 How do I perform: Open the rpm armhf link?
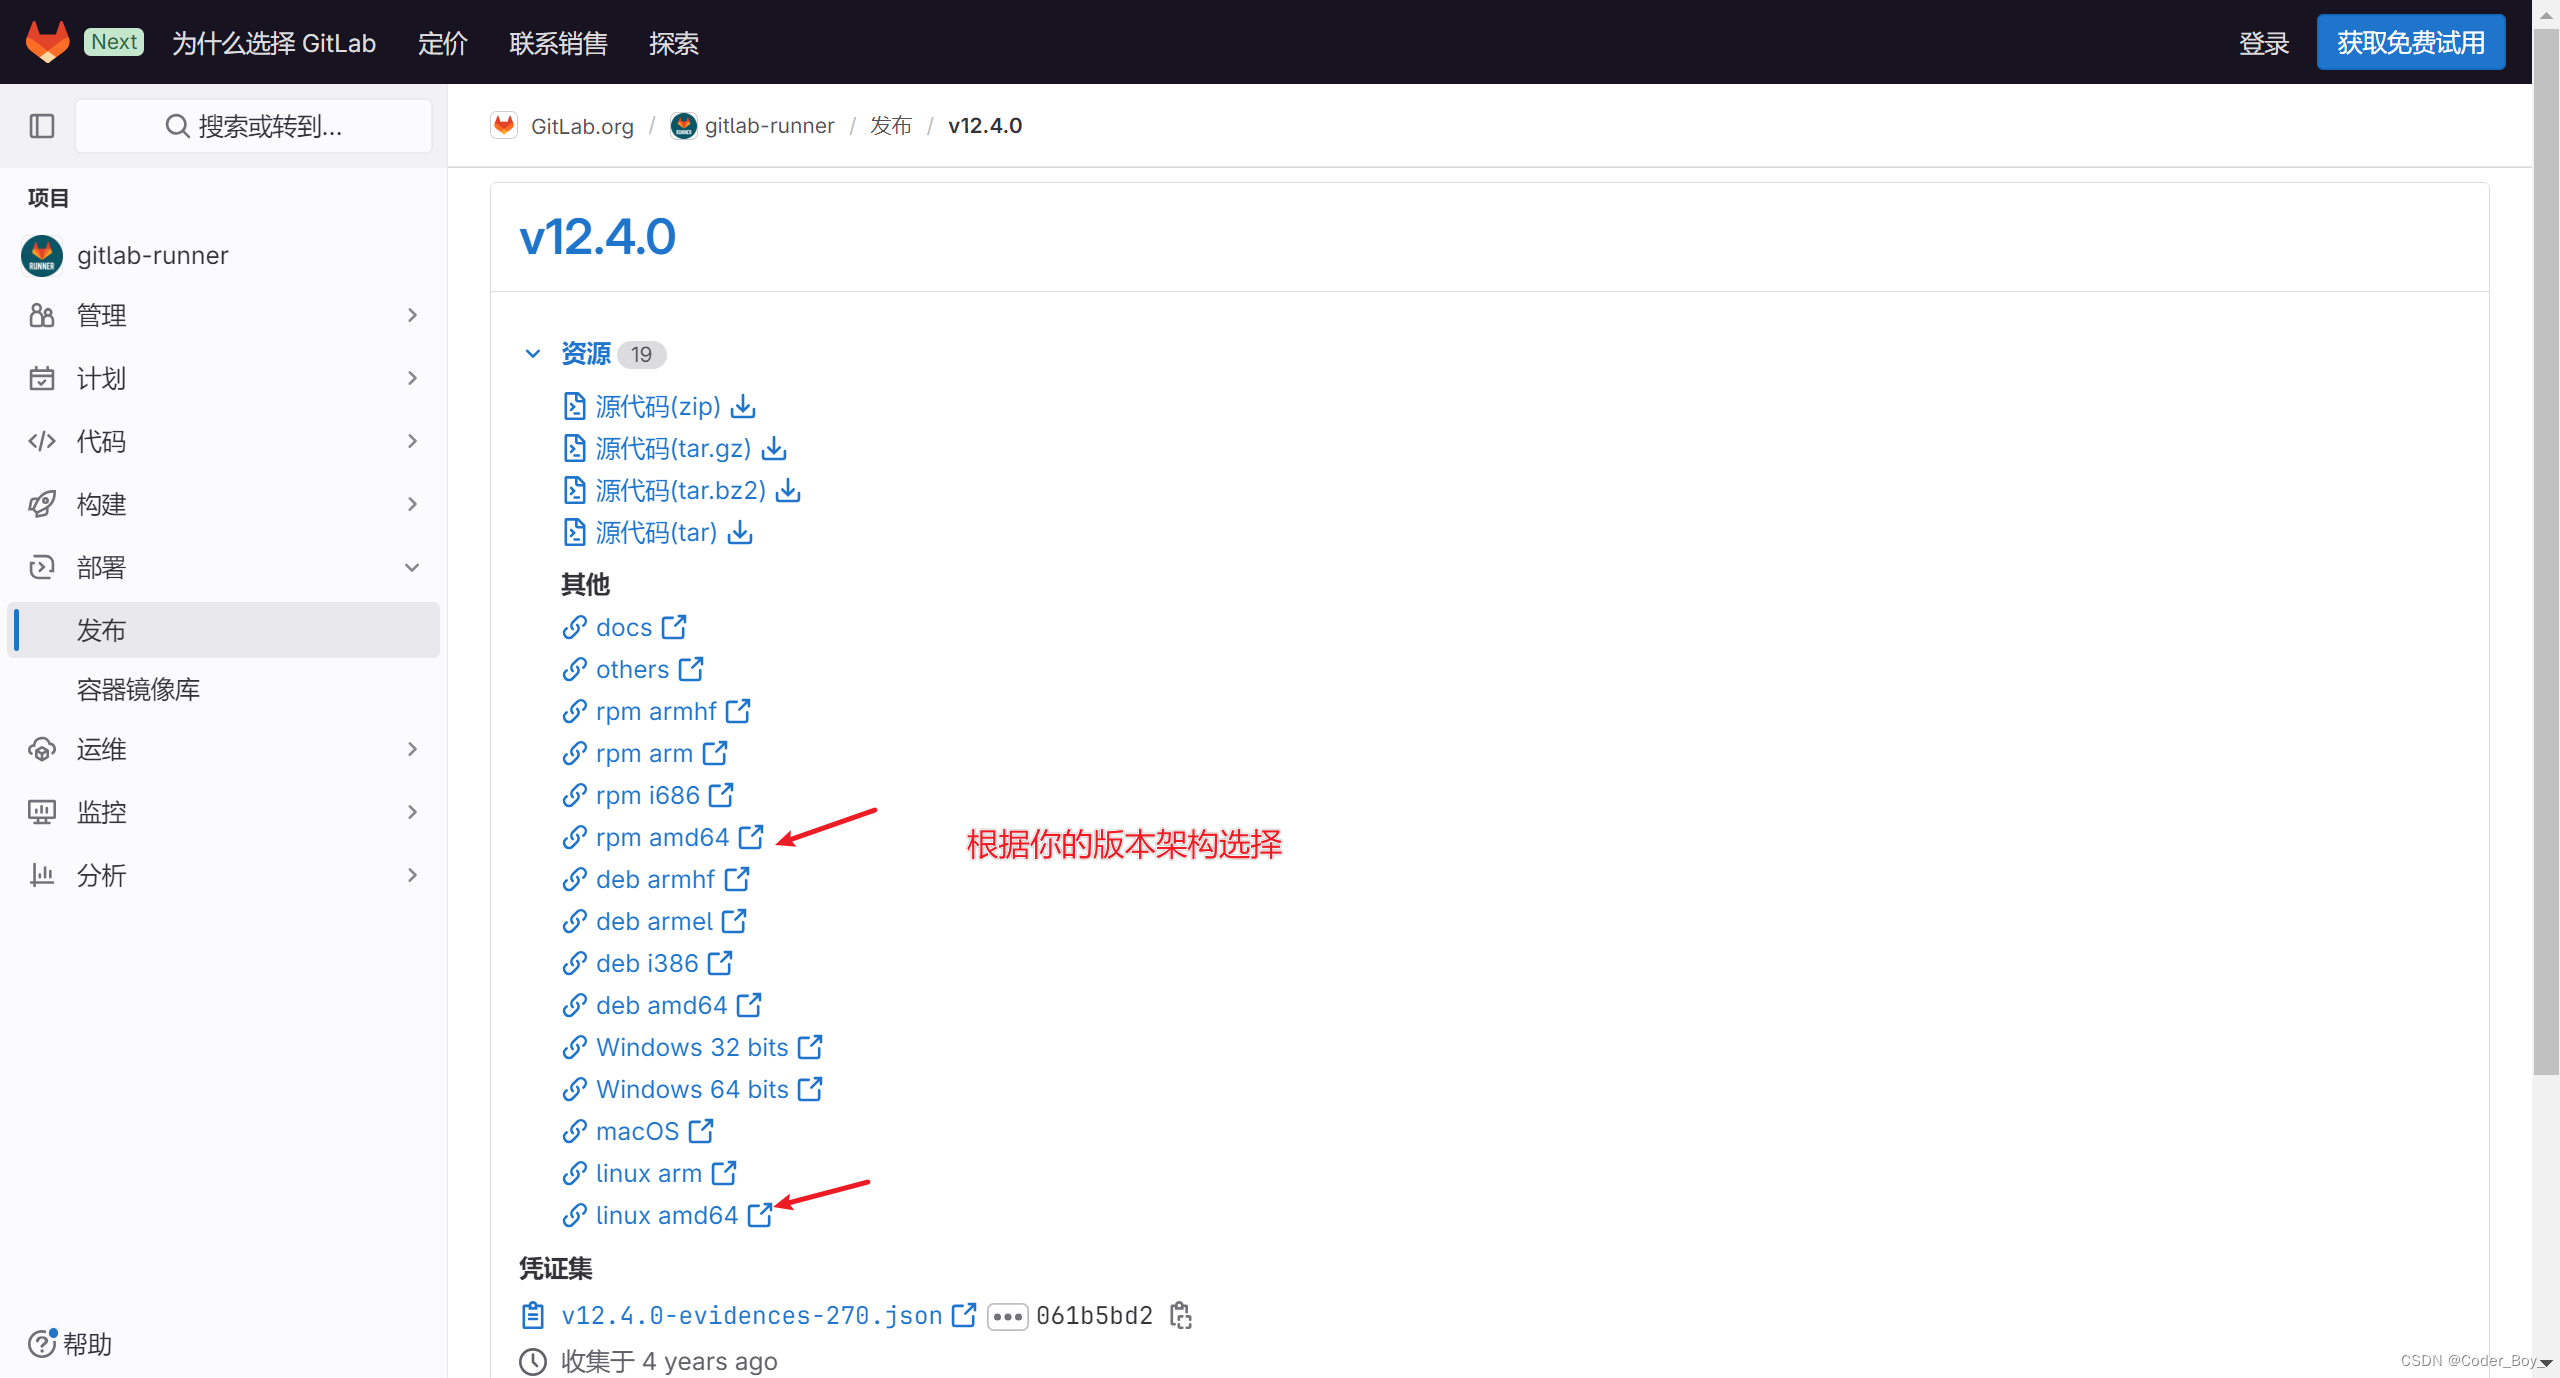pyautogui.click(x=656, y=711)
